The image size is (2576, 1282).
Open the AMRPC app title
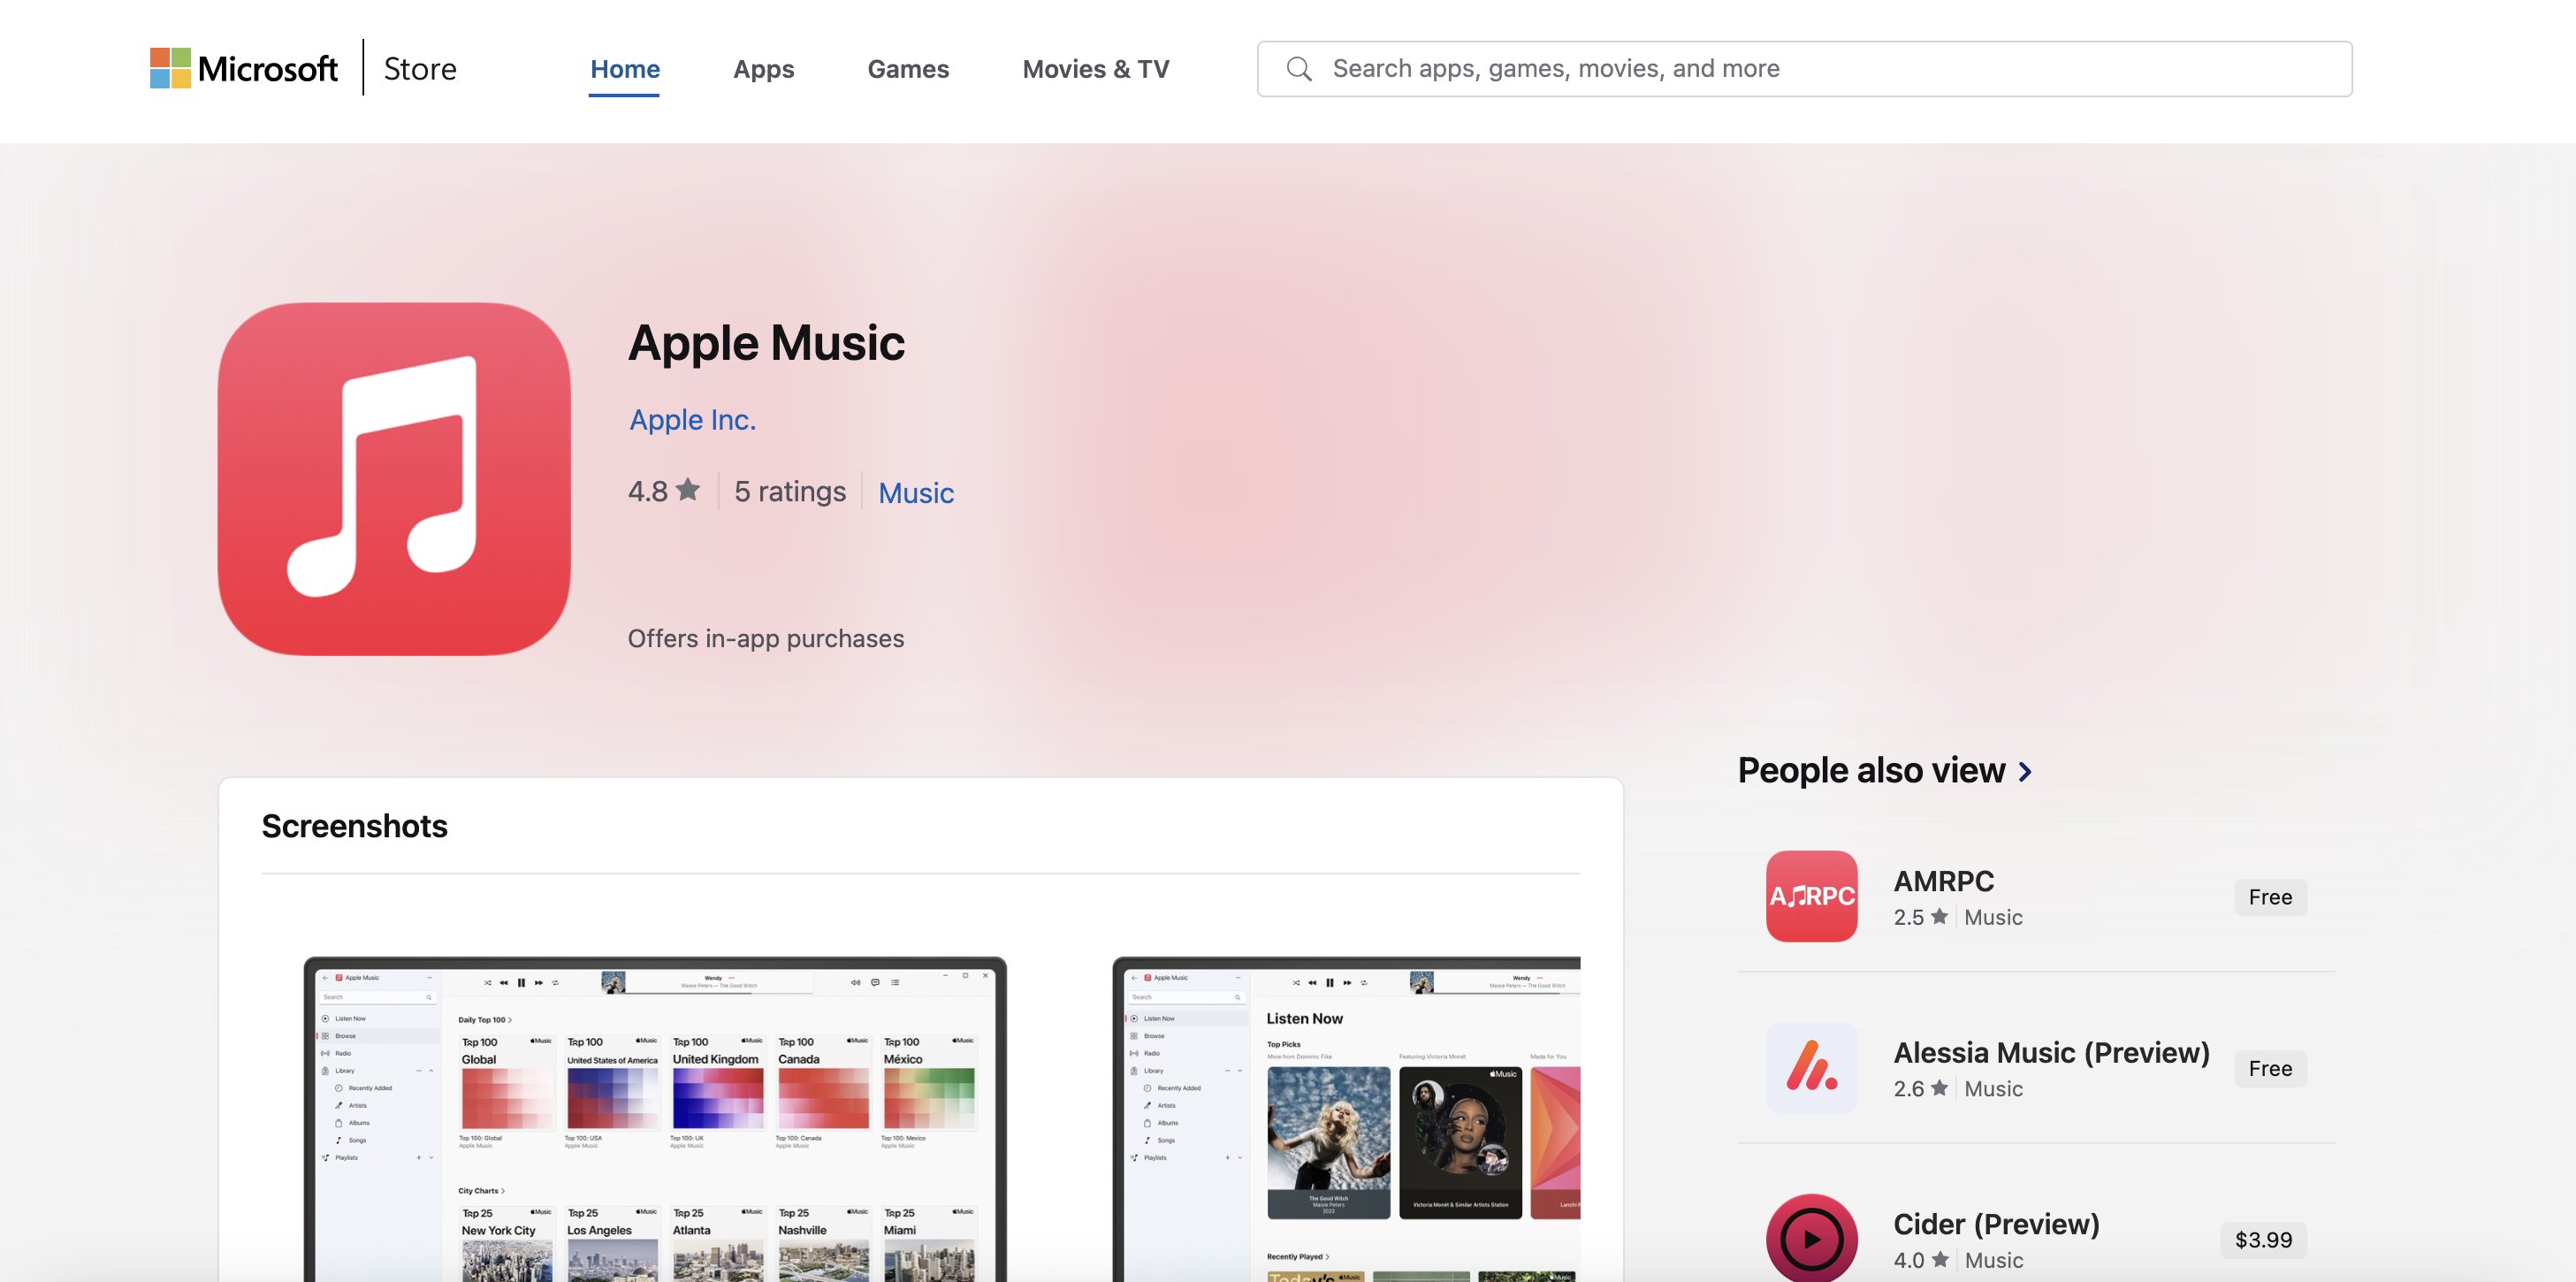[1943, 881]
